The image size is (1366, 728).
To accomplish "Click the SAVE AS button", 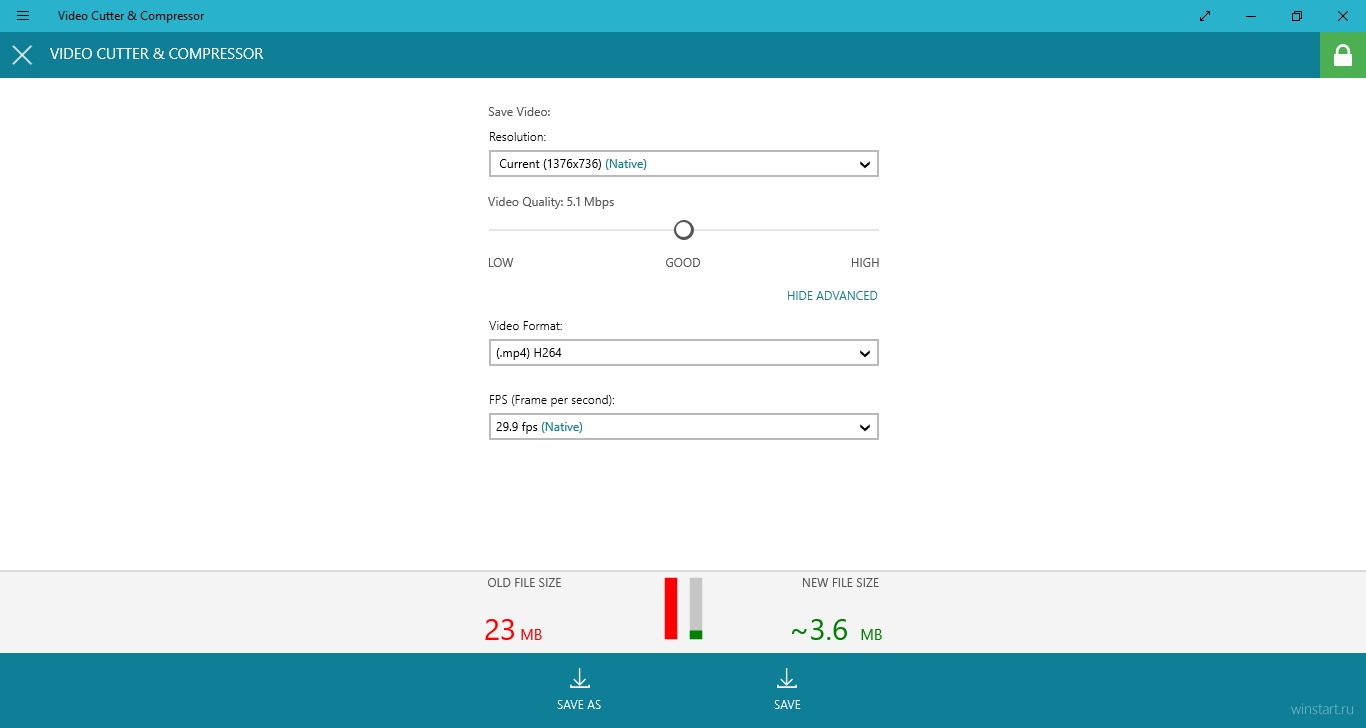I will click(x=579, y=690).
